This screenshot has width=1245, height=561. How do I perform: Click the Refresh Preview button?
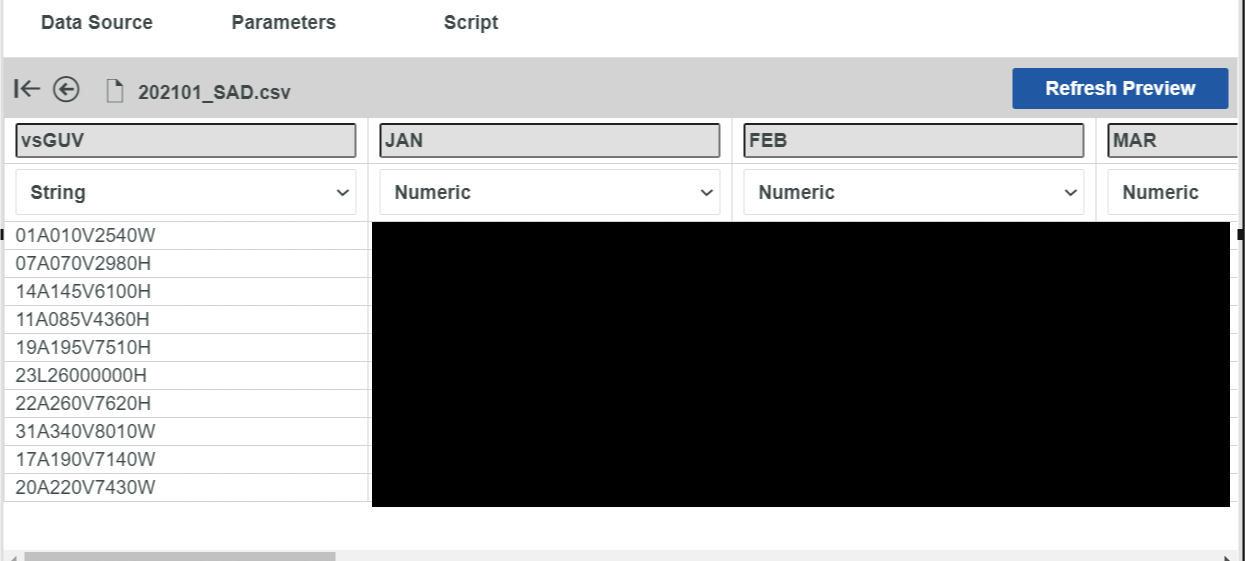(1120, 88)
